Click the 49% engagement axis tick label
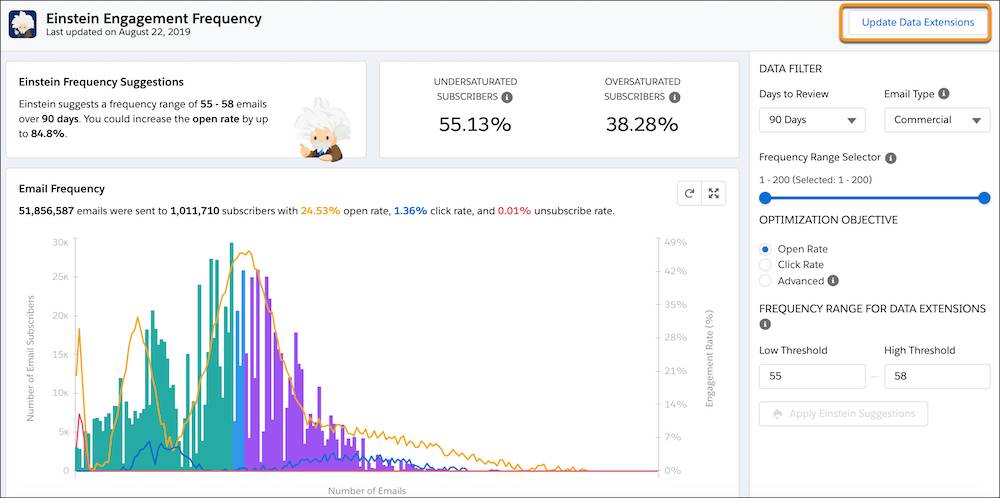Screen dimensions: 1000x498 tap(675, 242)
